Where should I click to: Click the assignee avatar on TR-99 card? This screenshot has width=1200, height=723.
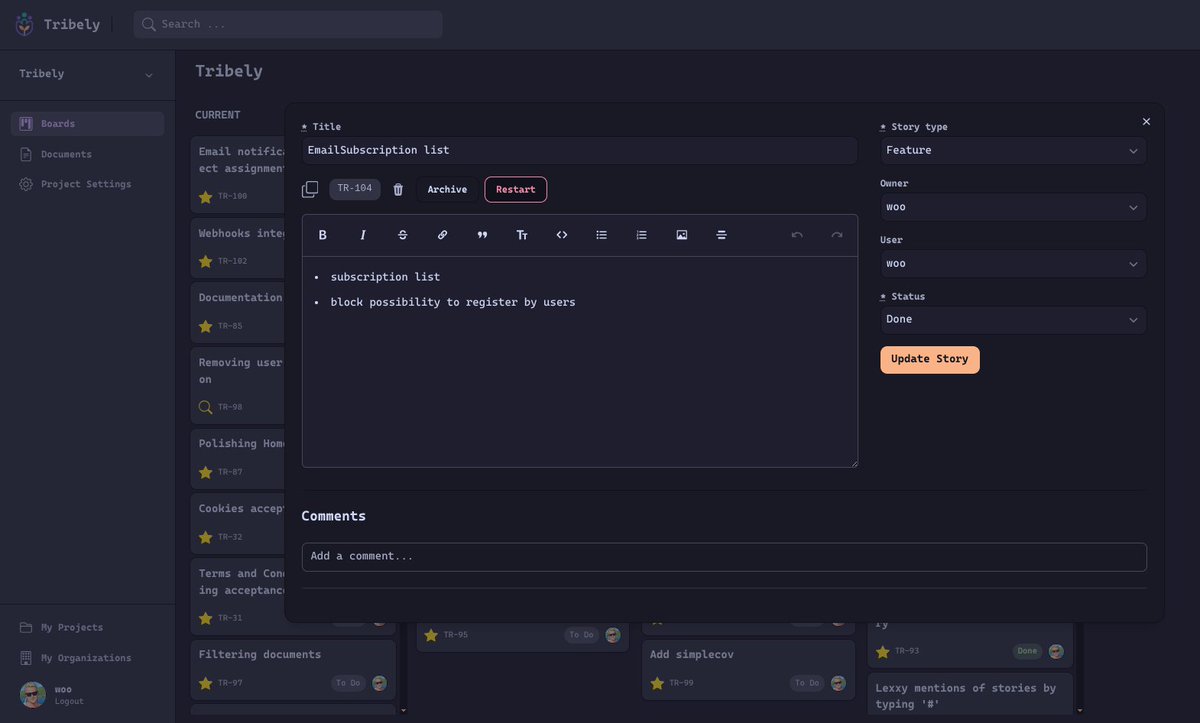click(x=838, y=683)
